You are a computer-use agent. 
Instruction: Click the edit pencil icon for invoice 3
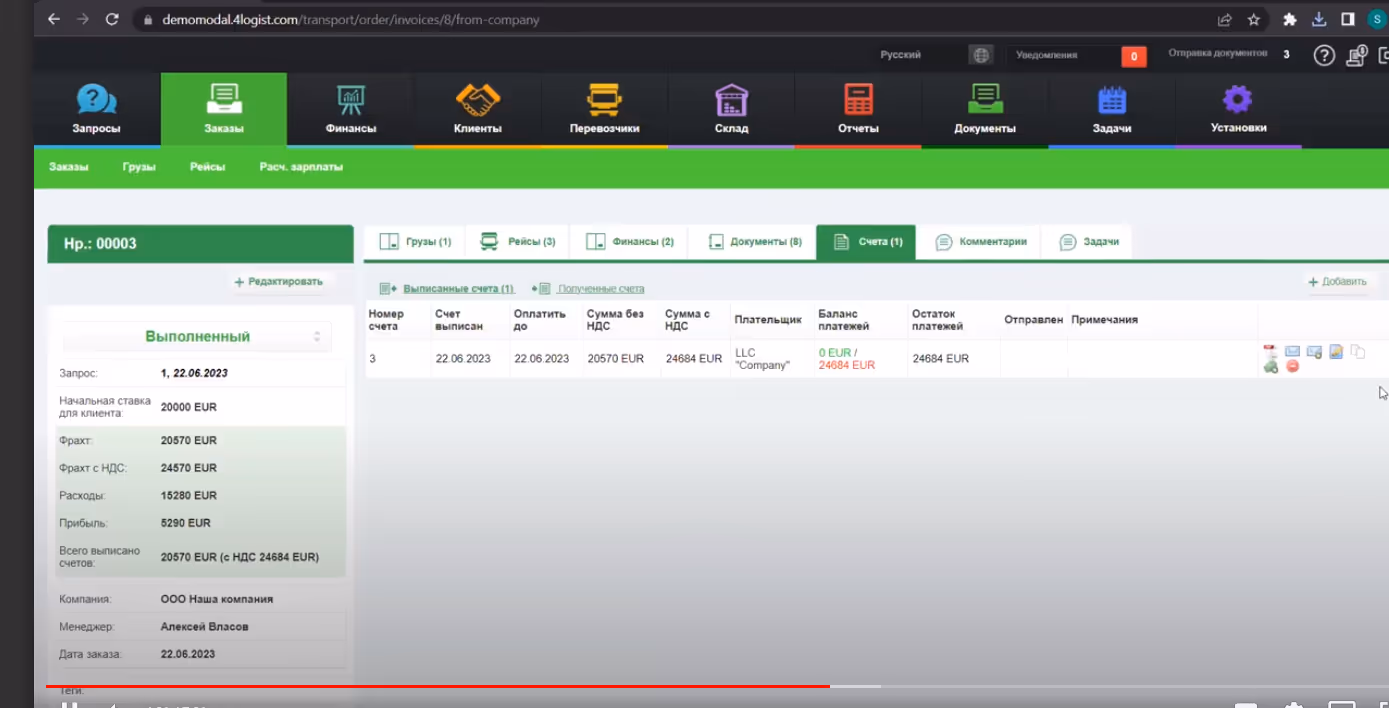click(x=1336, y=352)
